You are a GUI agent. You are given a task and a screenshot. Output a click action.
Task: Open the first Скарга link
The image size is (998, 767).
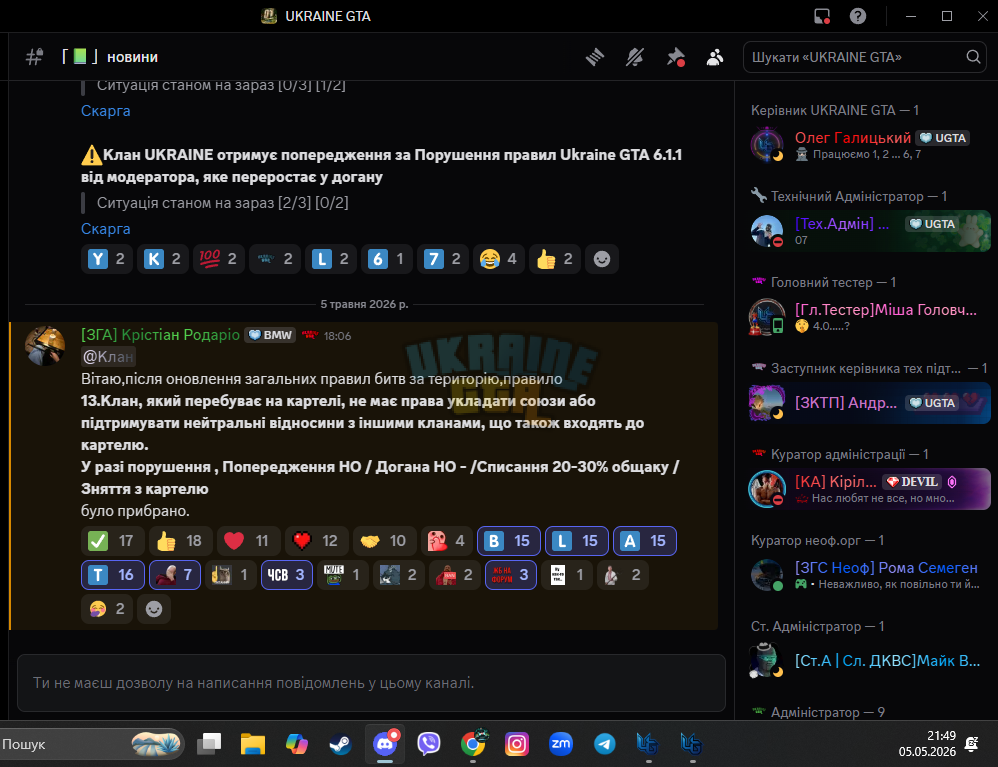[x=106, y=111]
